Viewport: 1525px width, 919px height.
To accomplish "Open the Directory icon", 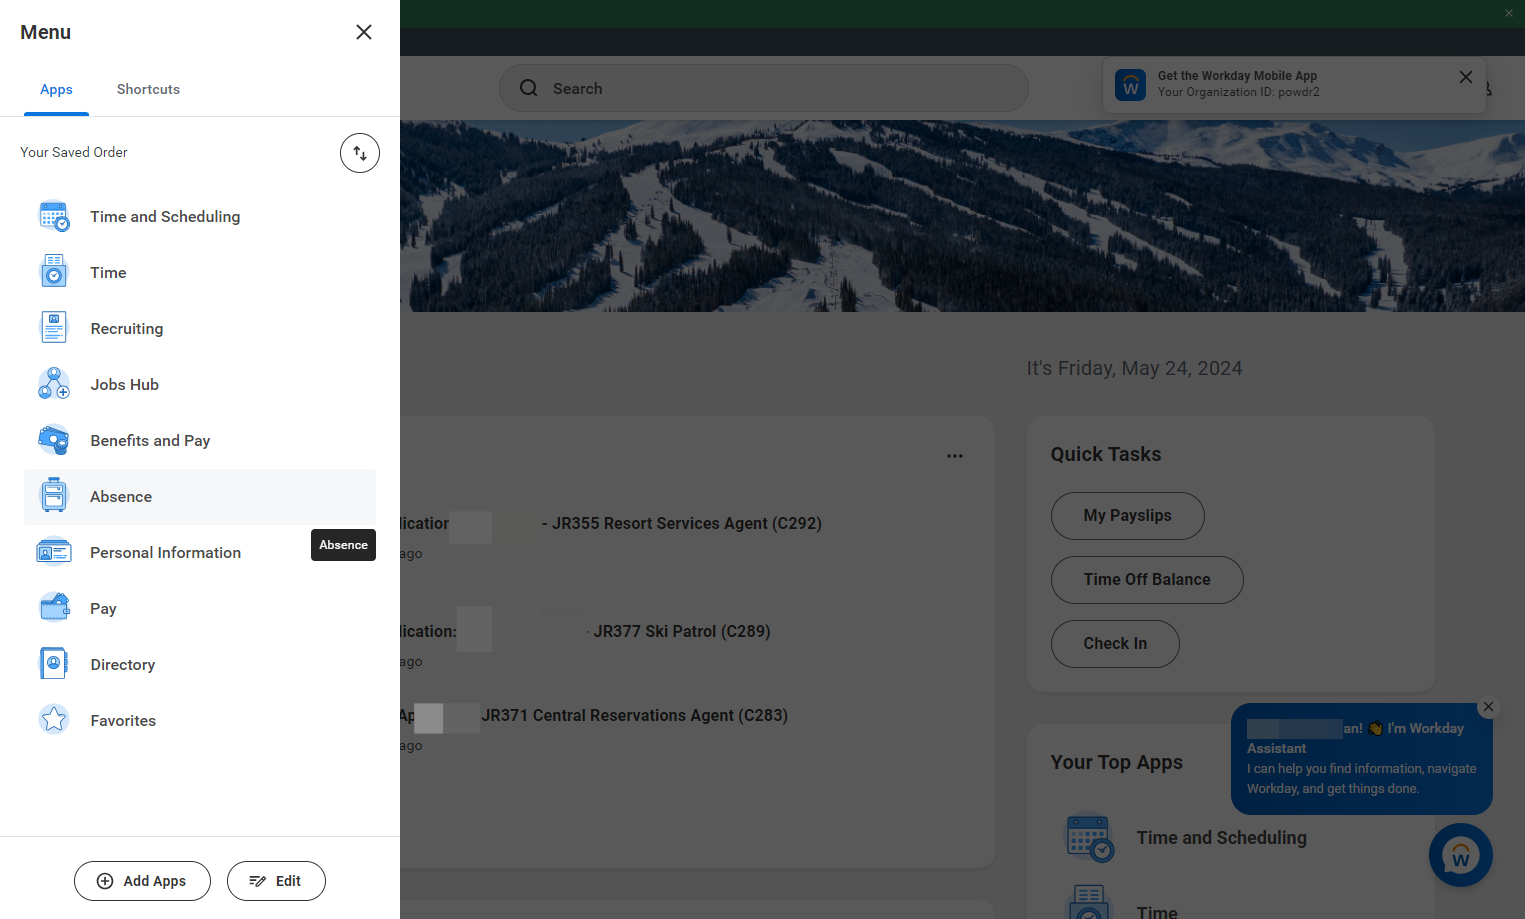I will (x=54, y=664).
